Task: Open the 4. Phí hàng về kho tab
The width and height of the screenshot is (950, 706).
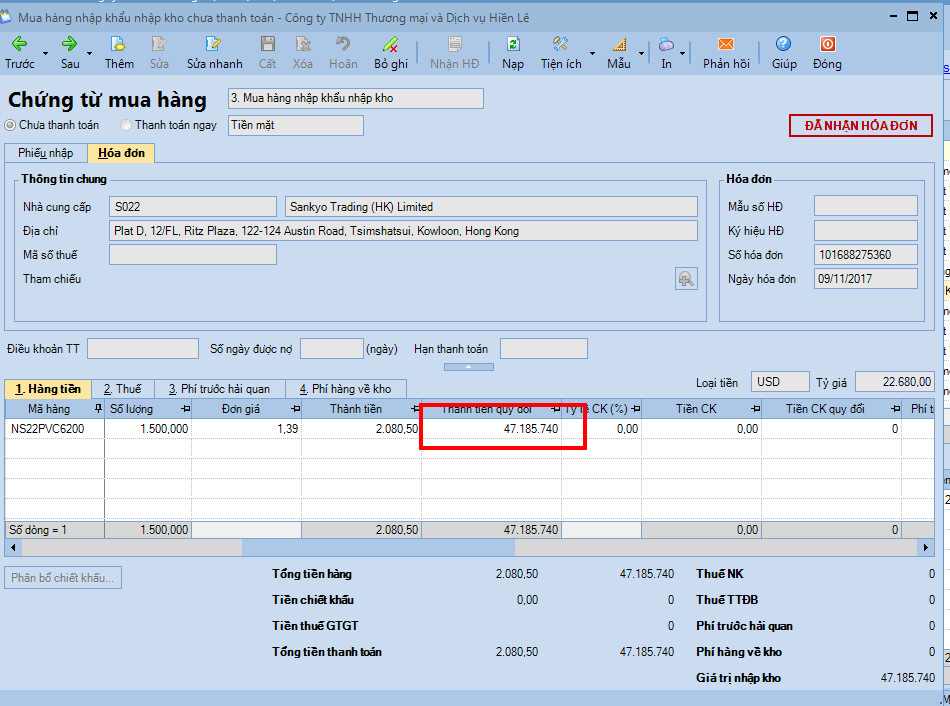Action: (345, 388)
